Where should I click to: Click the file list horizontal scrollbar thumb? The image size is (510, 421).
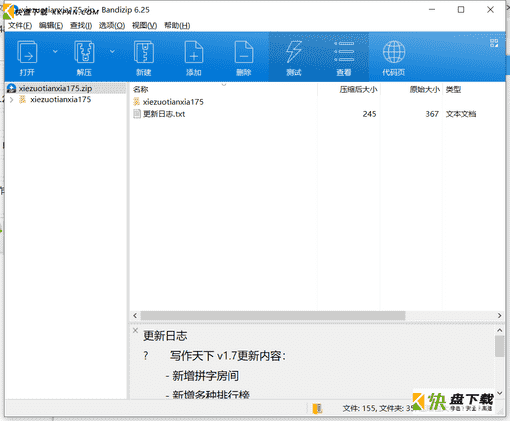point(273,315)
